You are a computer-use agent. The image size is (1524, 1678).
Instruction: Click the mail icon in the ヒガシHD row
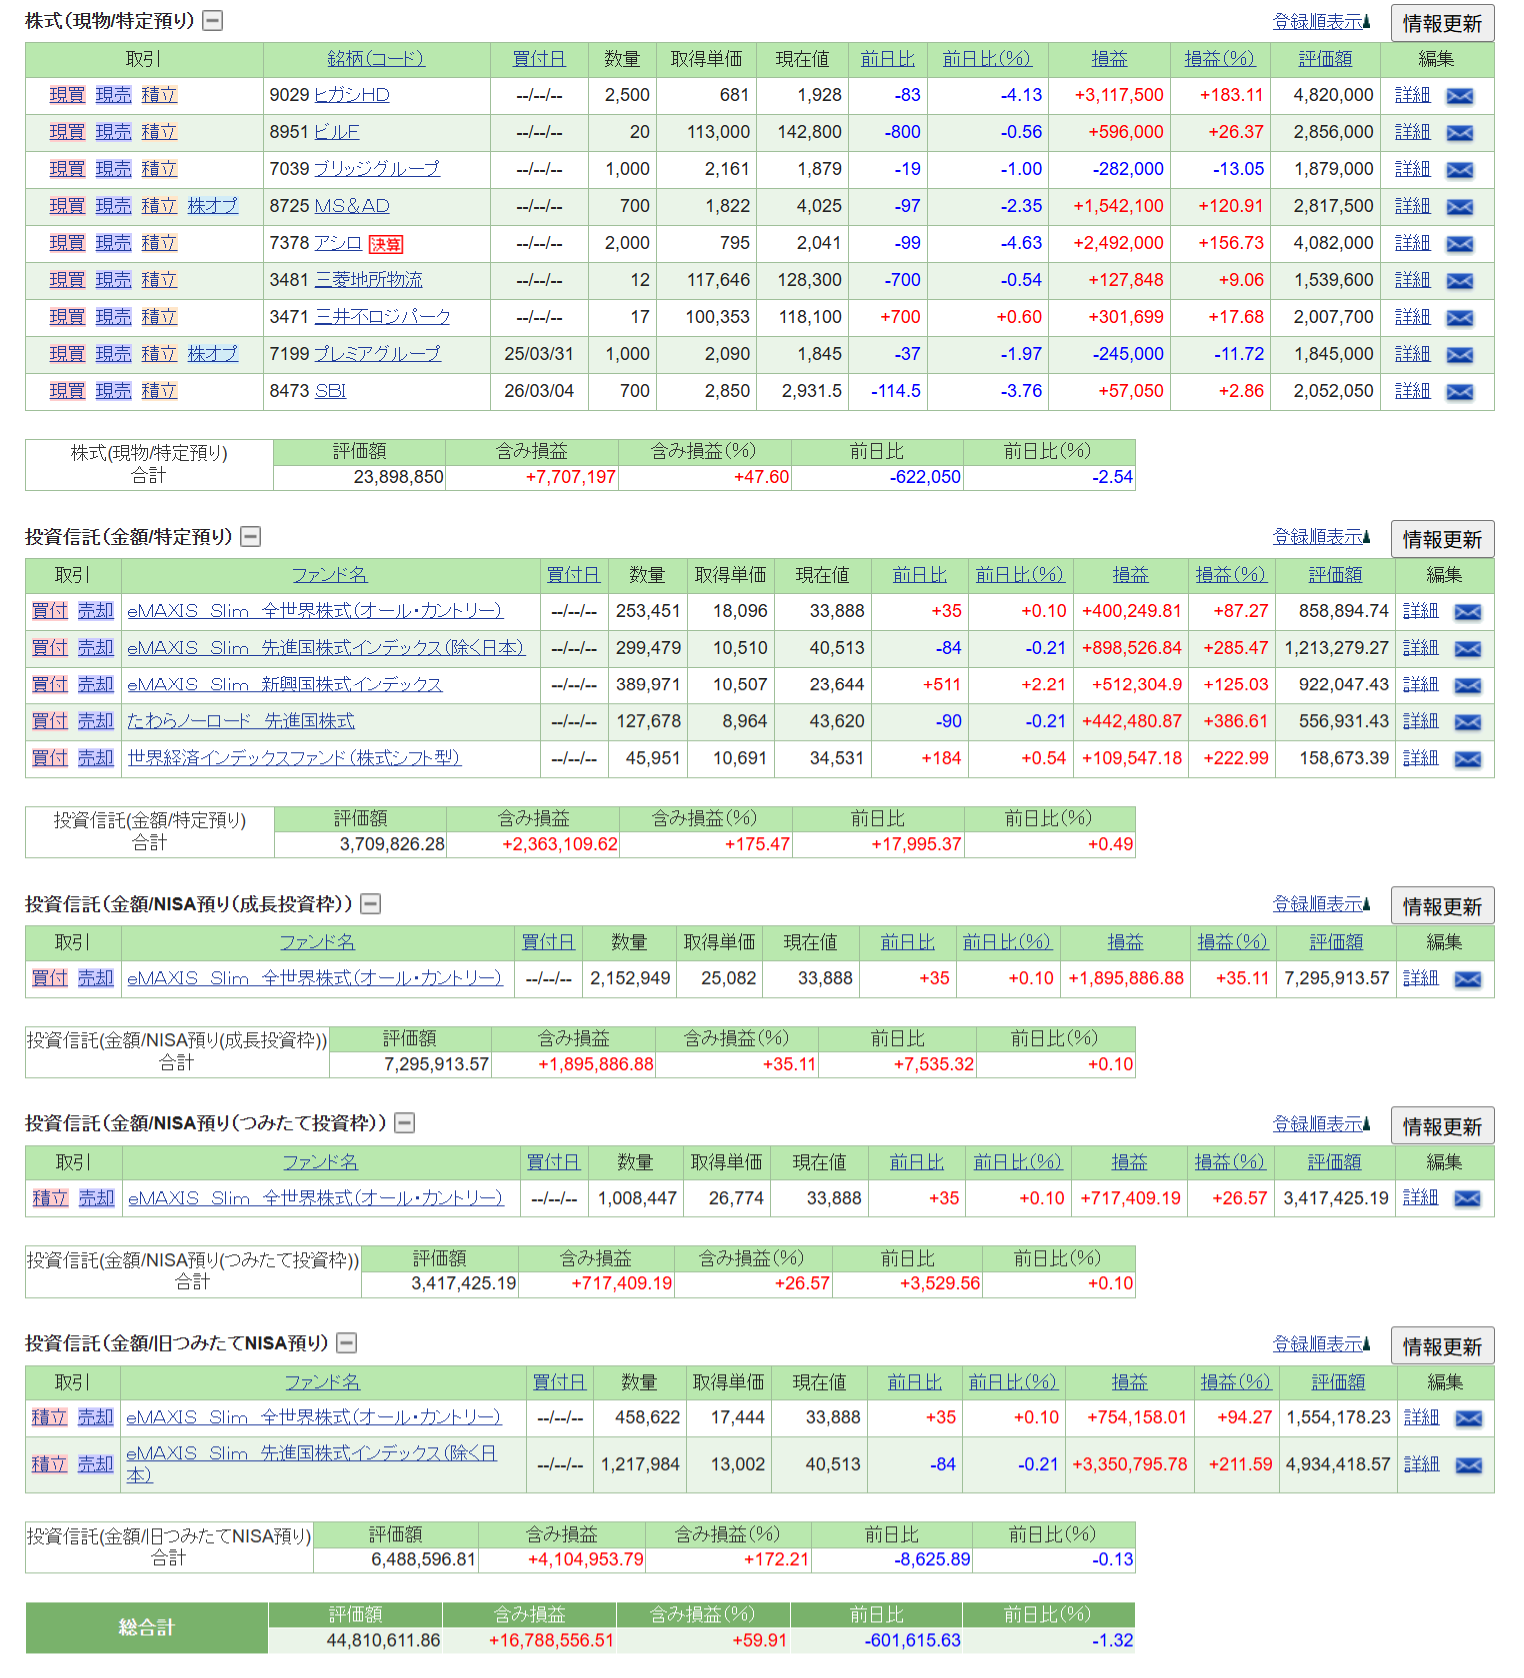coord(1459,96)
